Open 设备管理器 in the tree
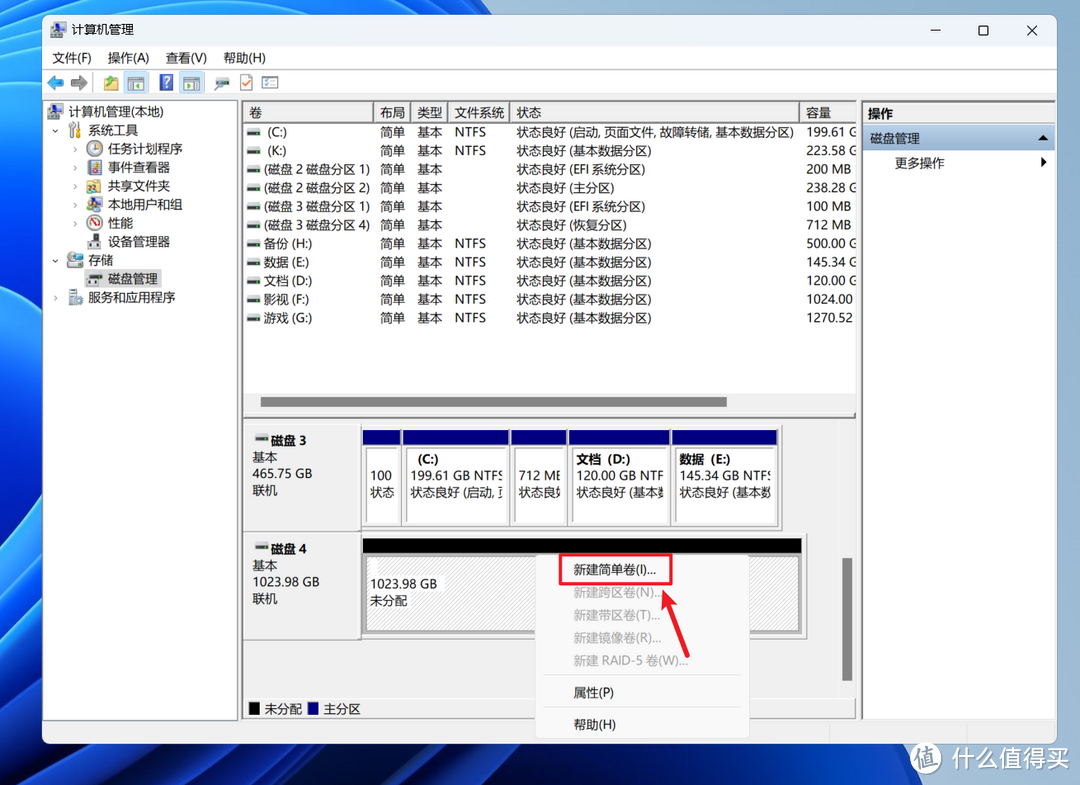 click(138, 241)
